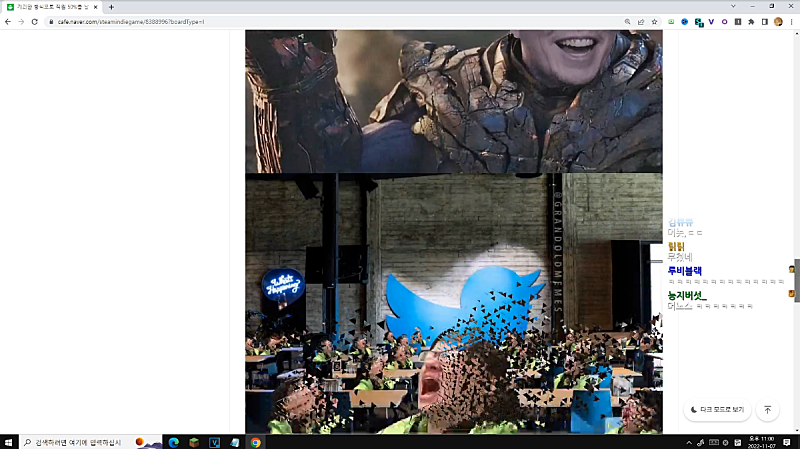This screenshot has height=449, width=800.
Task: Click the Thanos armor meme image
Action: coord(454,101)
